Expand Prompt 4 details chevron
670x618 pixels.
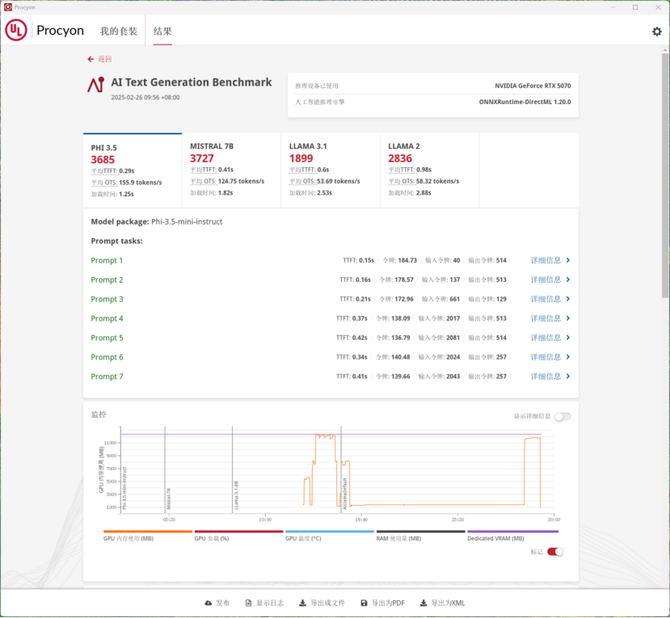[x=568, y=319]
